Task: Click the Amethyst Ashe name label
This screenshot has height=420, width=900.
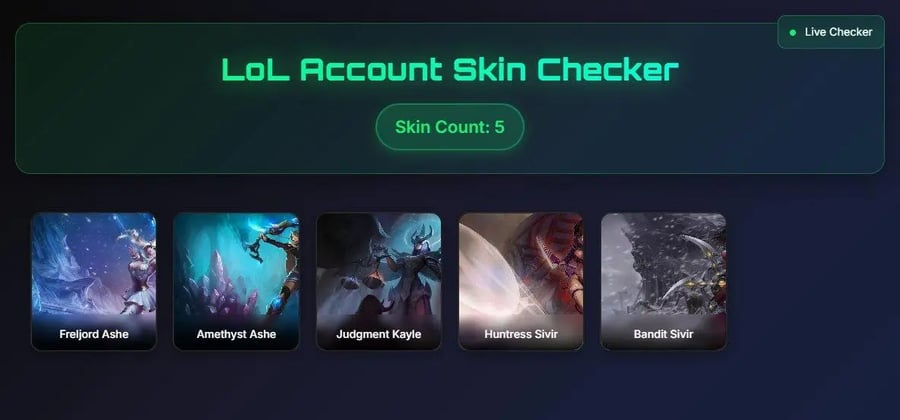Action: tap(236, 334)
